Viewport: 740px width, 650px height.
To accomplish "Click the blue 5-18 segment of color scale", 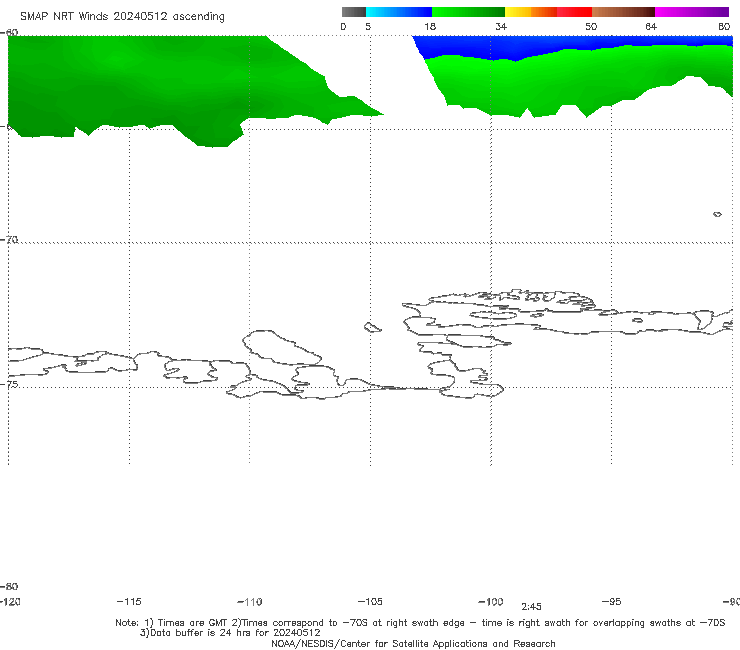I will click(399, 12).
